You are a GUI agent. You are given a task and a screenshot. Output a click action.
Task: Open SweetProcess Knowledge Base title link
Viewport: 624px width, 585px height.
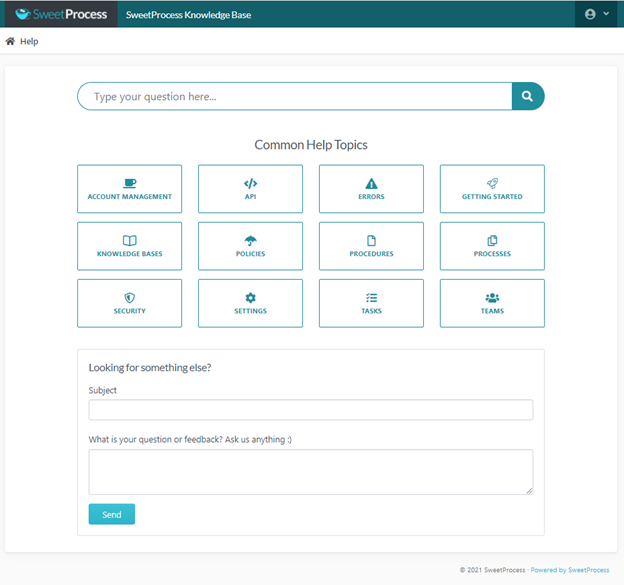point(188,15)
